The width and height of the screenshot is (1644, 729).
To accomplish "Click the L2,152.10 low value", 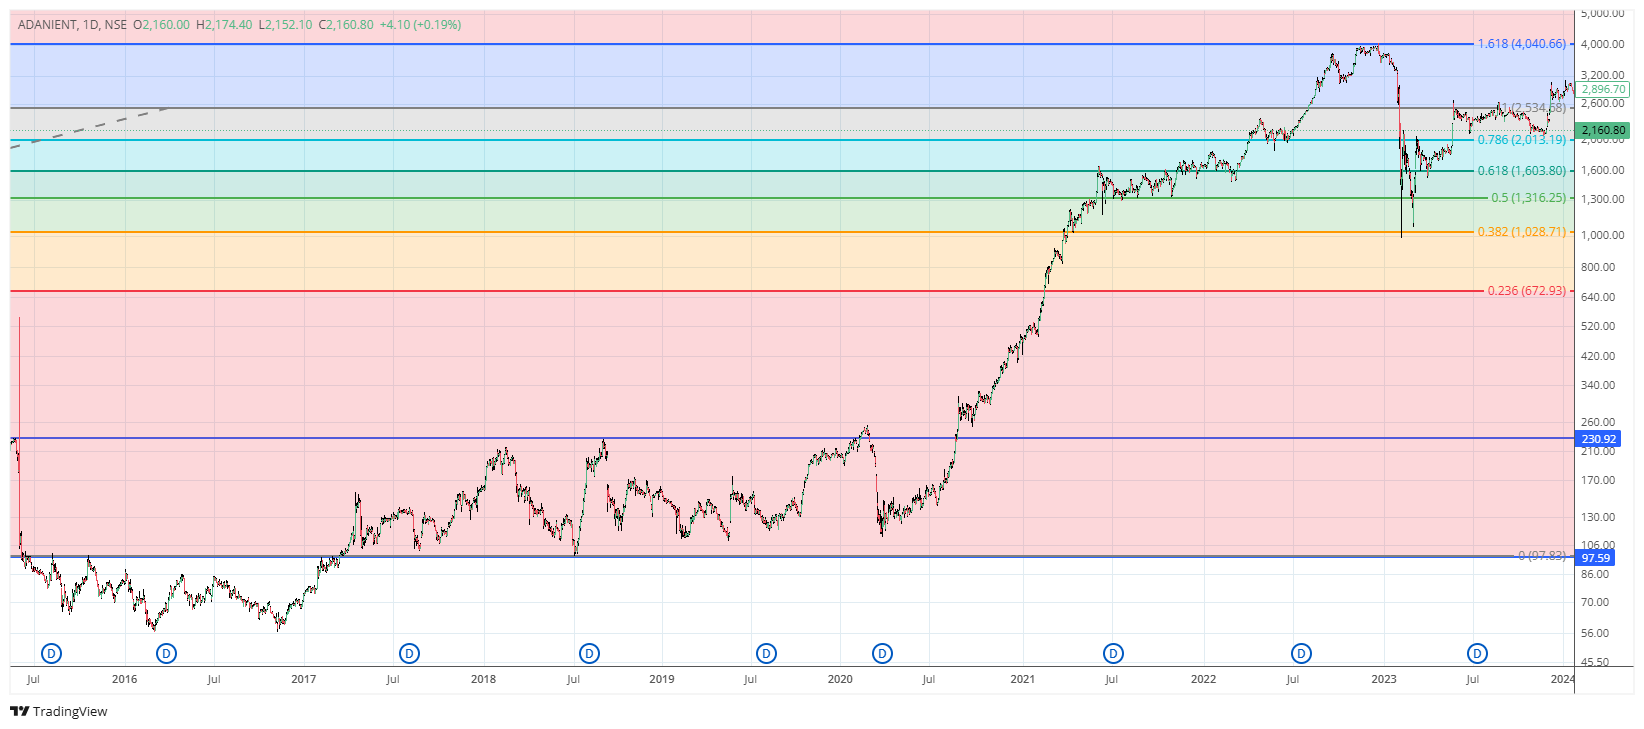I will tap(285, 25).
